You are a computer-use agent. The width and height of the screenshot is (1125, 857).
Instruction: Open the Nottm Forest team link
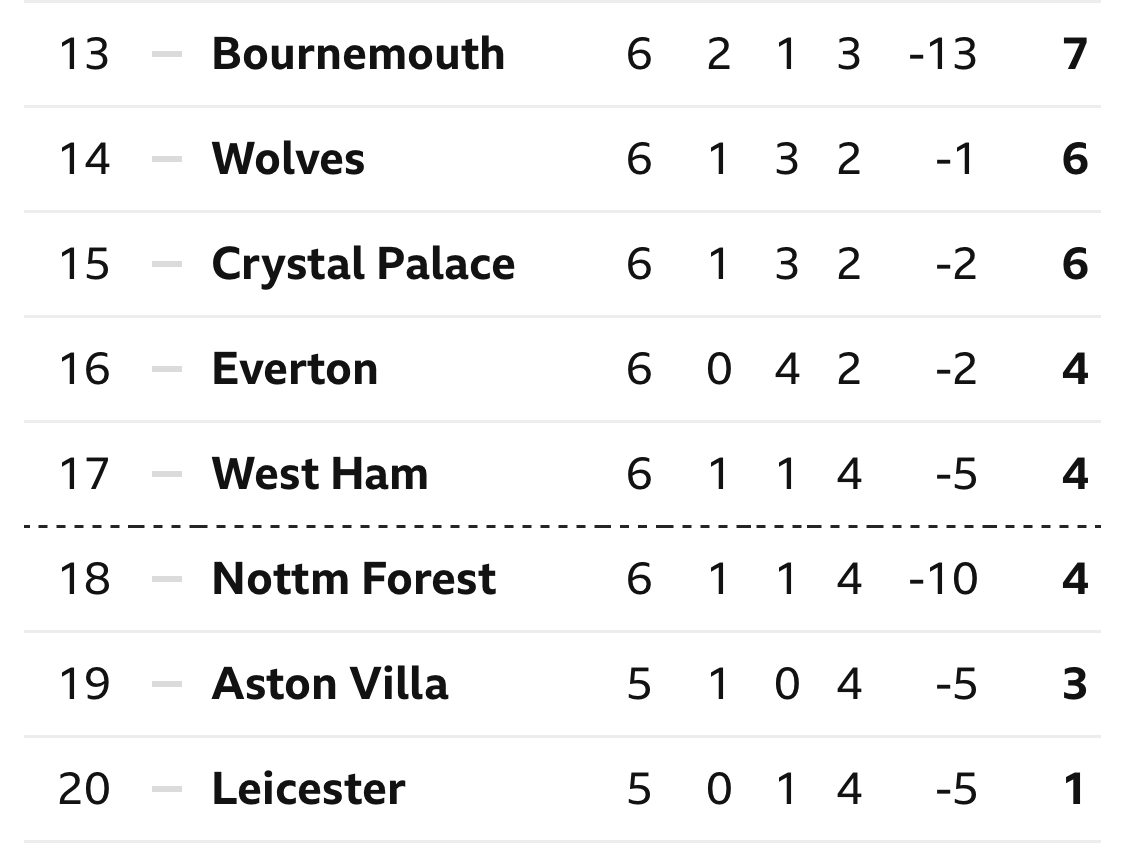point(354,579)
